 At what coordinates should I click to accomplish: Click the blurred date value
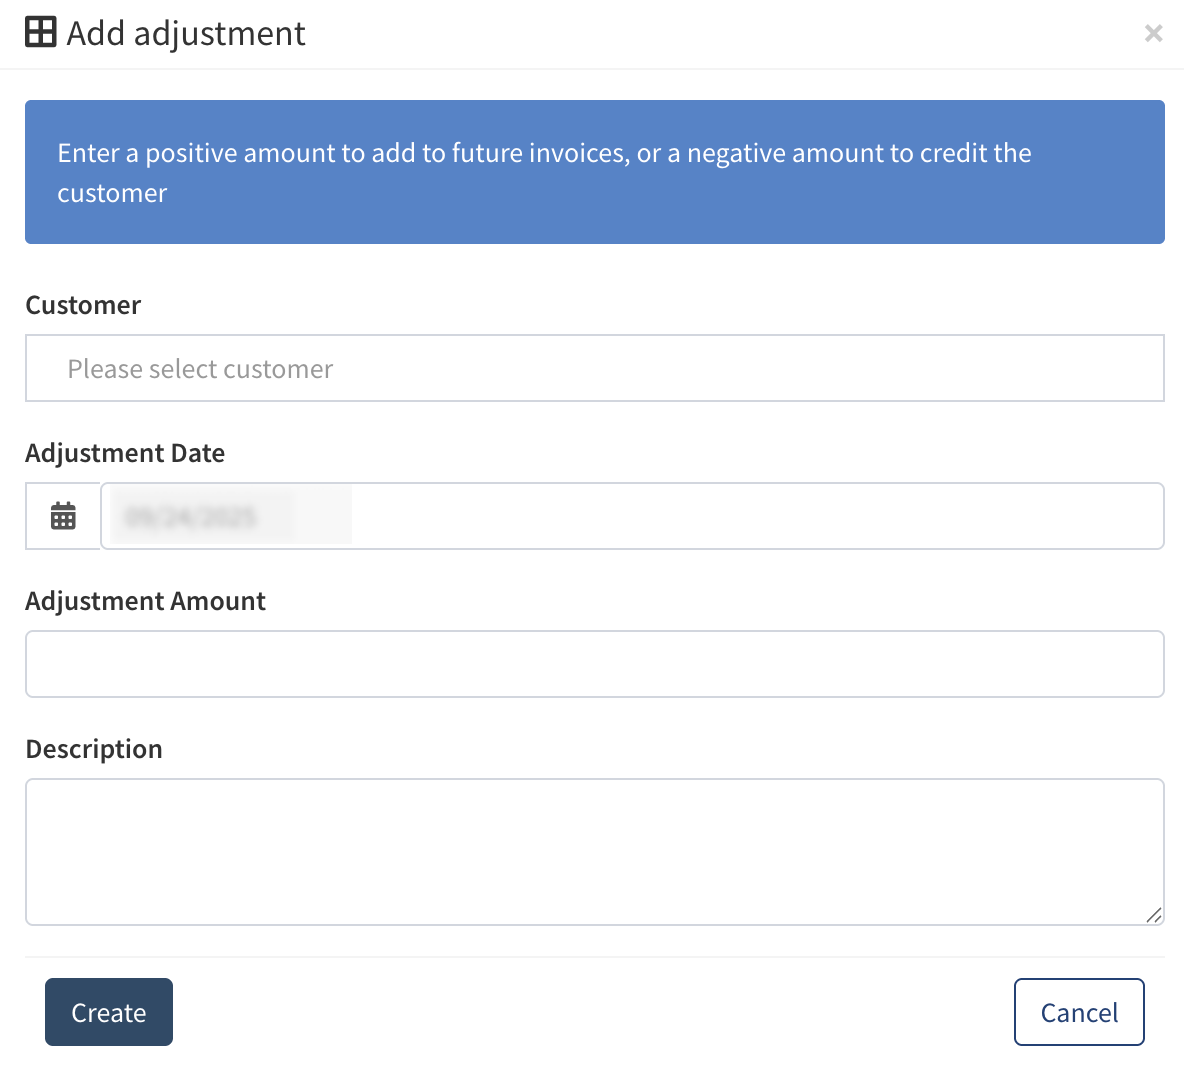(191, 517)
